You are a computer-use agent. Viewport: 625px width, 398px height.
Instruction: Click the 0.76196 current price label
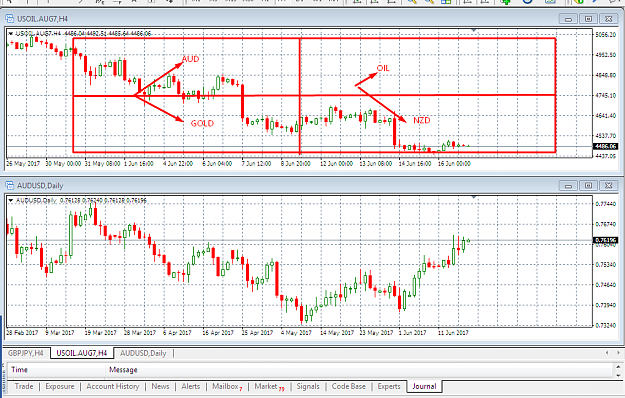pos(605,240)
